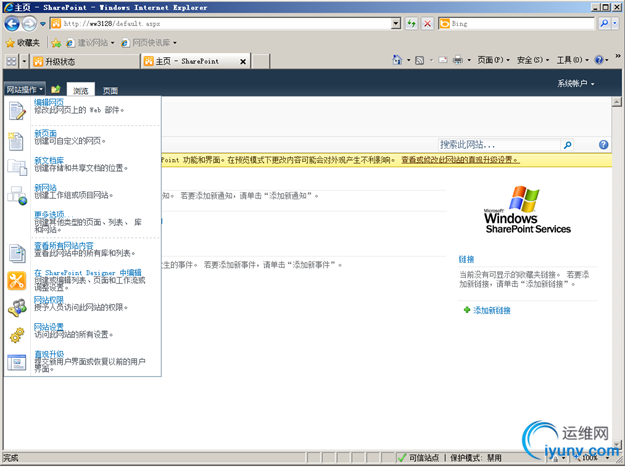Open the Quick Tabs grid icon
This screenshot has height=467, width=625.
[x=11, y=61]
